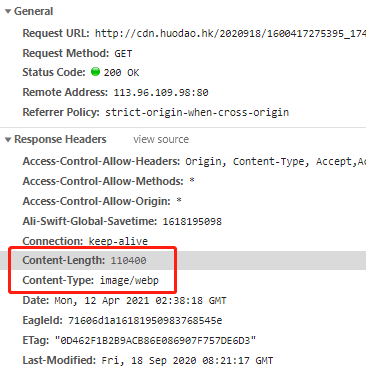Select the Request Method GET value
This screenshot has width=366, height=374.
point(123,53)
